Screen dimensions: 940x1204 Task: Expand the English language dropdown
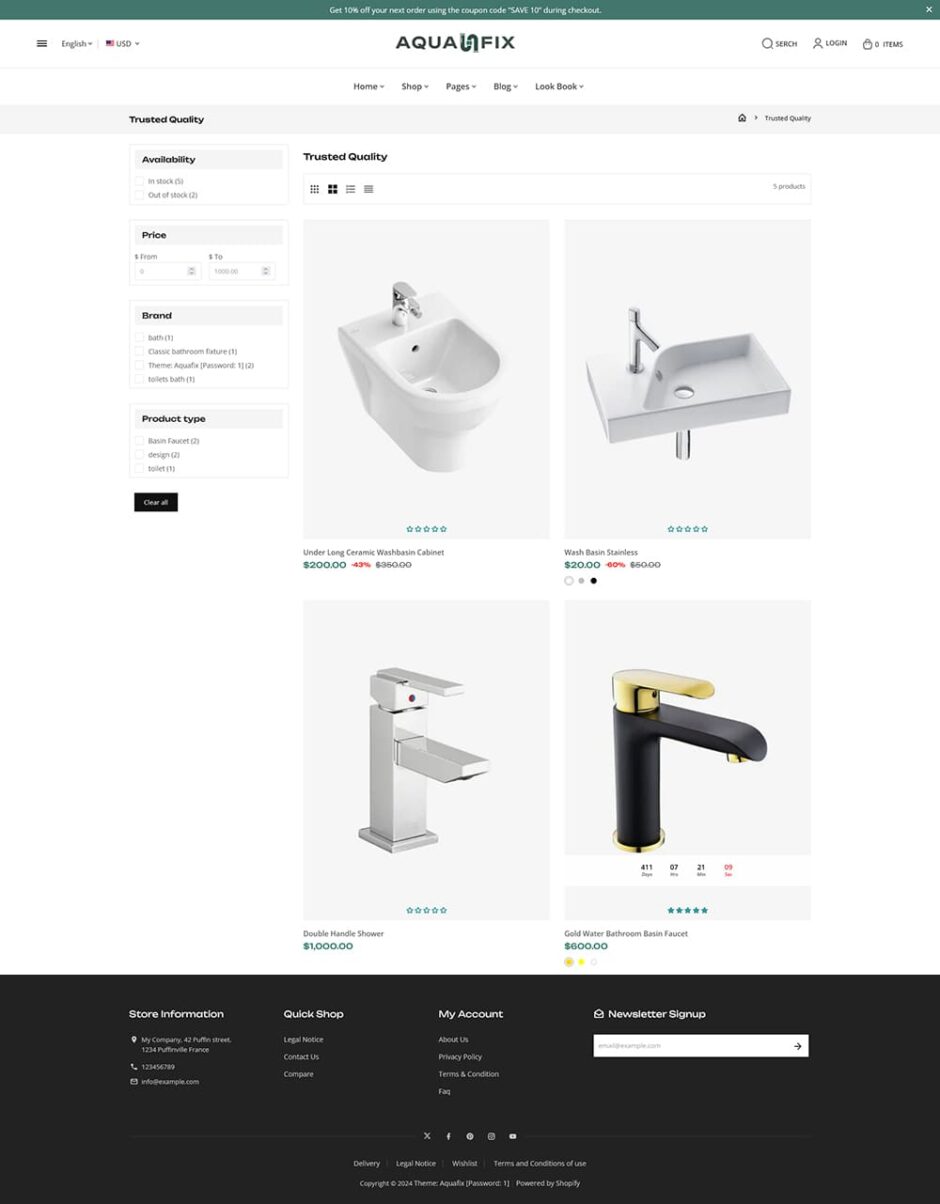click(77, 44)
